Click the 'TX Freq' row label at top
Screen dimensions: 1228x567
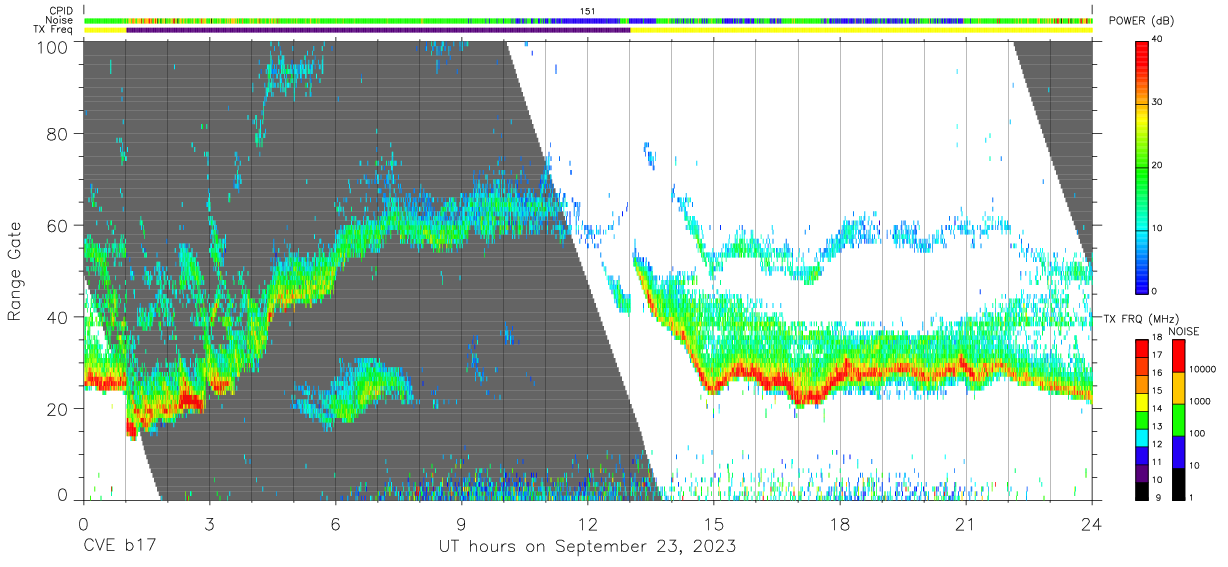55,31
